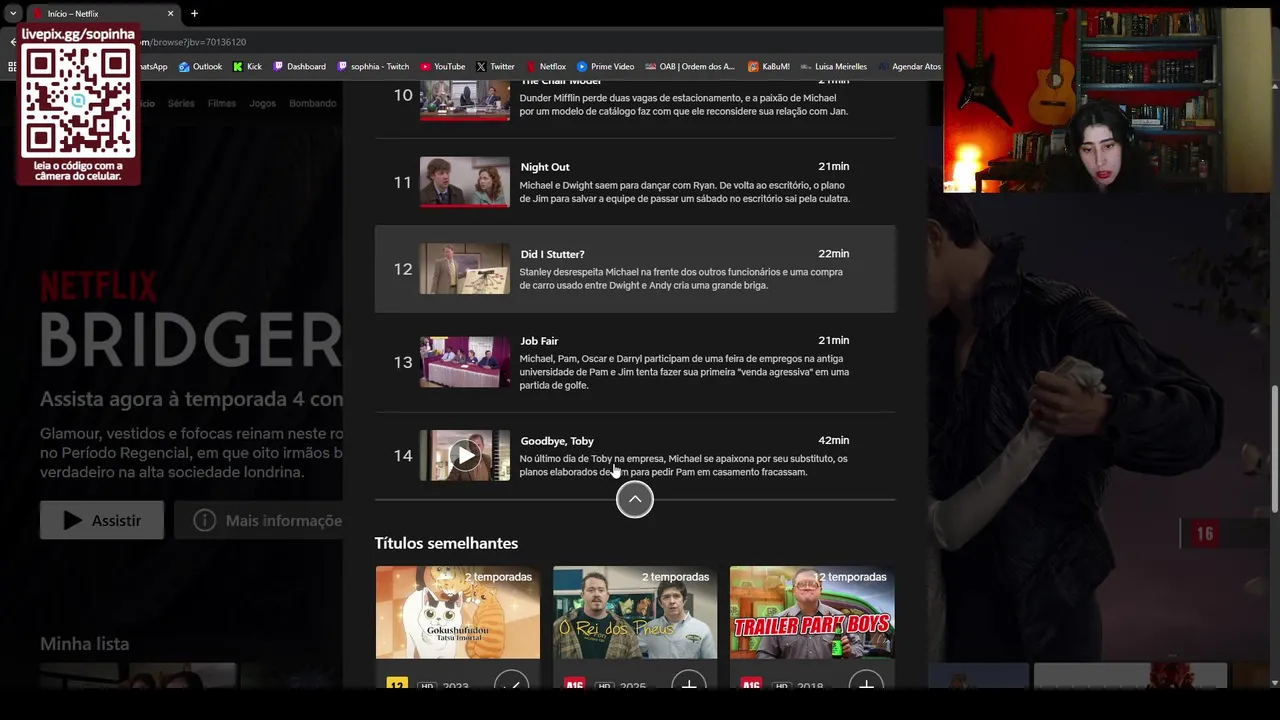Viewport: 1280px width, 720px height.
Task: Click the Job Fair episode title
Action: (x=539, y=341)
